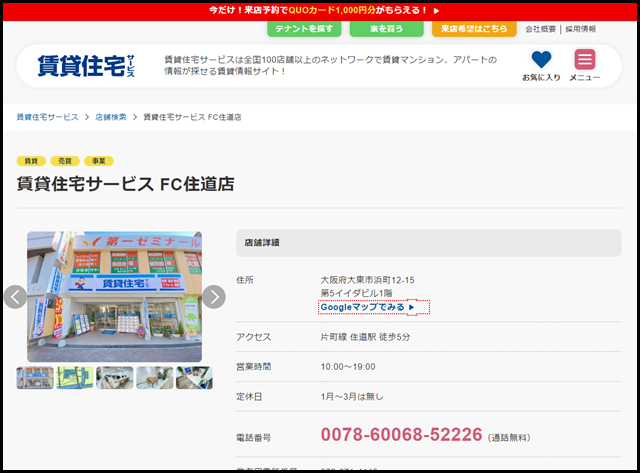Select the fourth thumbnail with table
This screenshot has width=640, height=473.
coord(154,378)
